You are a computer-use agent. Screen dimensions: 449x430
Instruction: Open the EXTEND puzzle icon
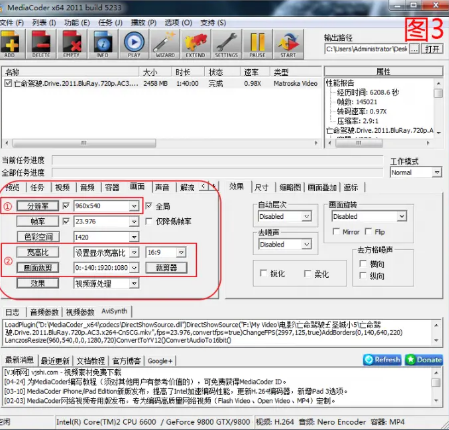196,44
